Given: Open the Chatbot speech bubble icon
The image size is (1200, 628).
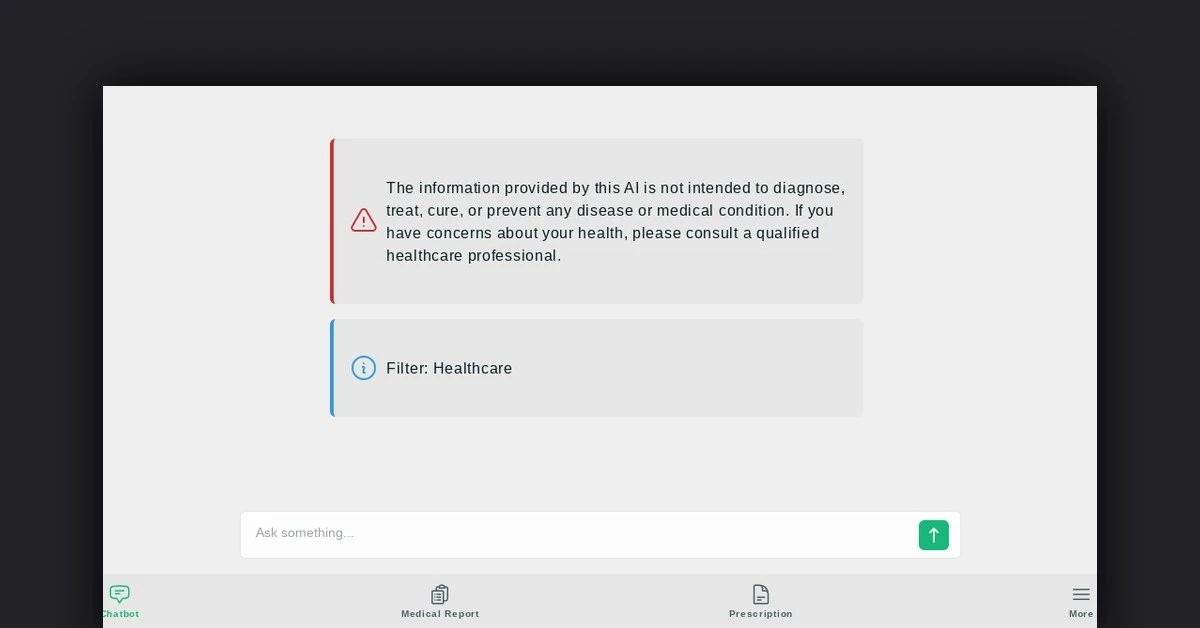Looking at the screenshot, I should pyautogui.click(x=120, y=594).
